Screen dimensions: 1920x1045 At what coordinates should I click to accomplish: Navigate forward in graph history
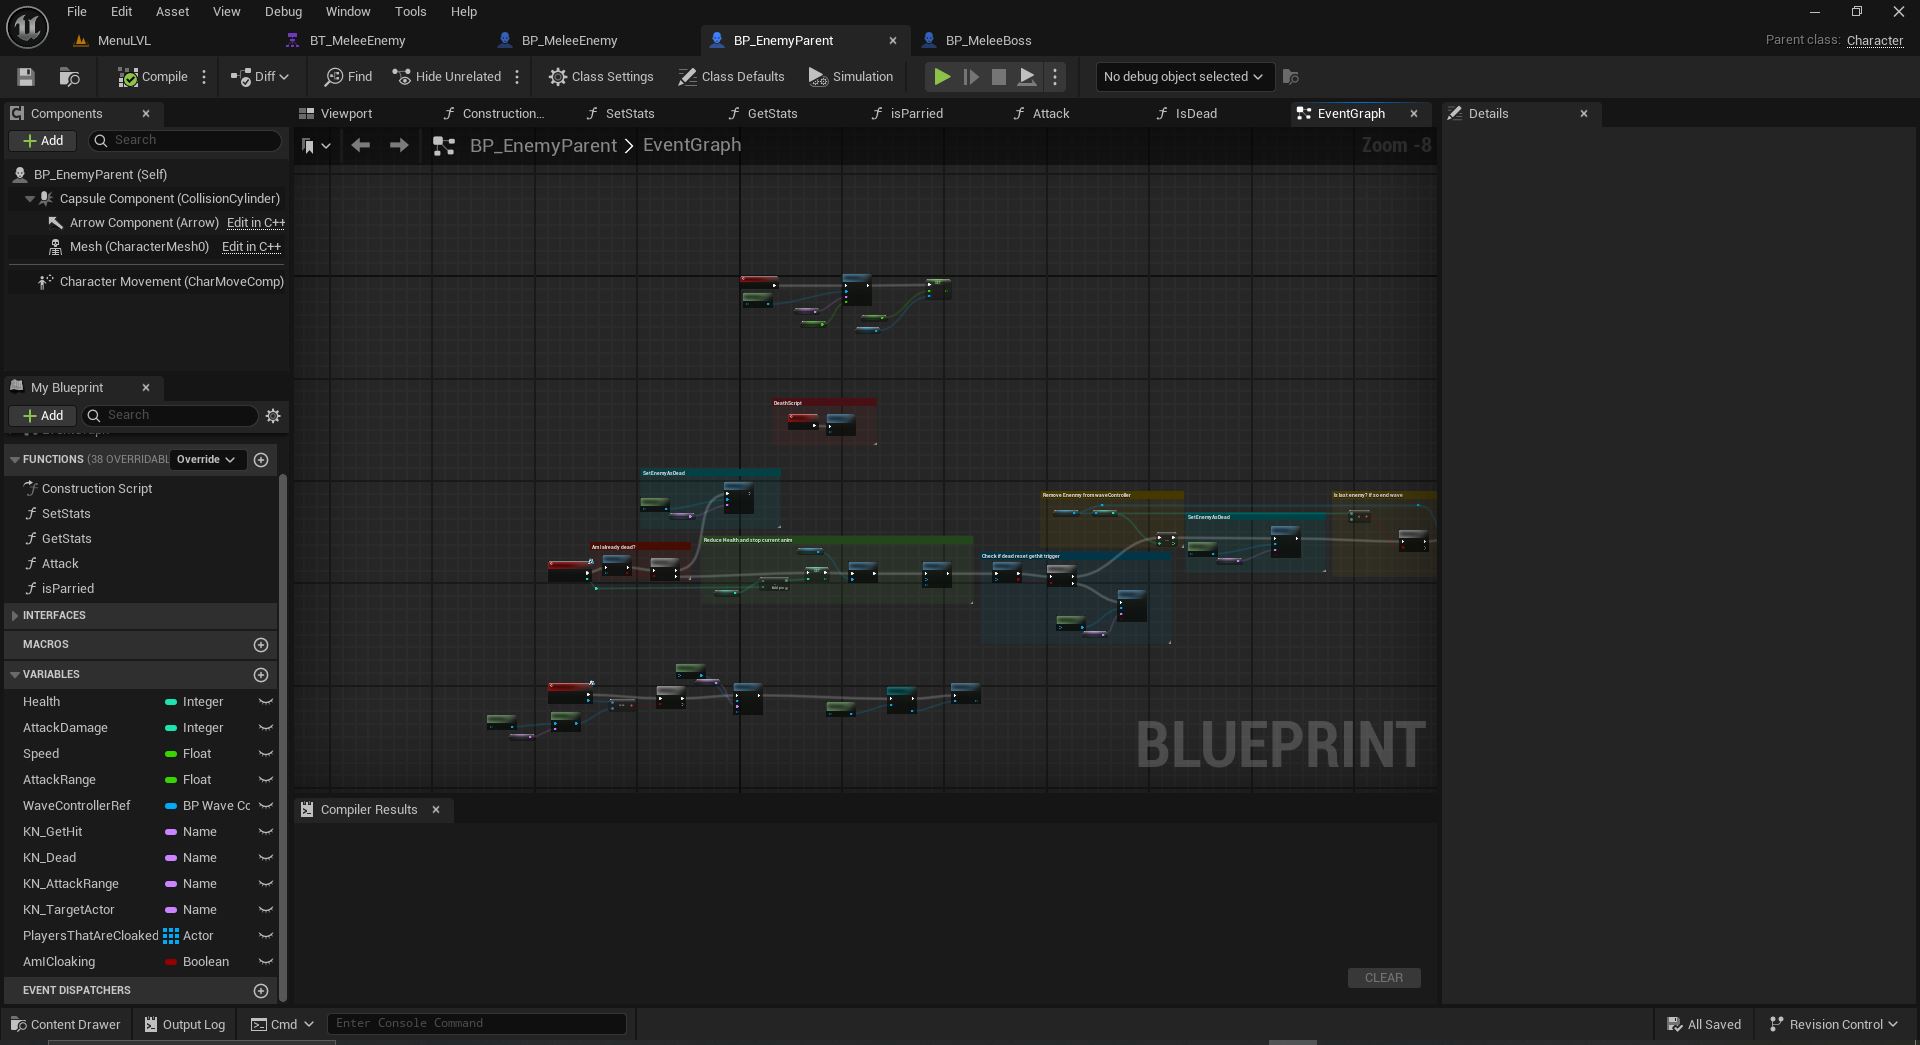pyautogui.click(x=399, y=146)
